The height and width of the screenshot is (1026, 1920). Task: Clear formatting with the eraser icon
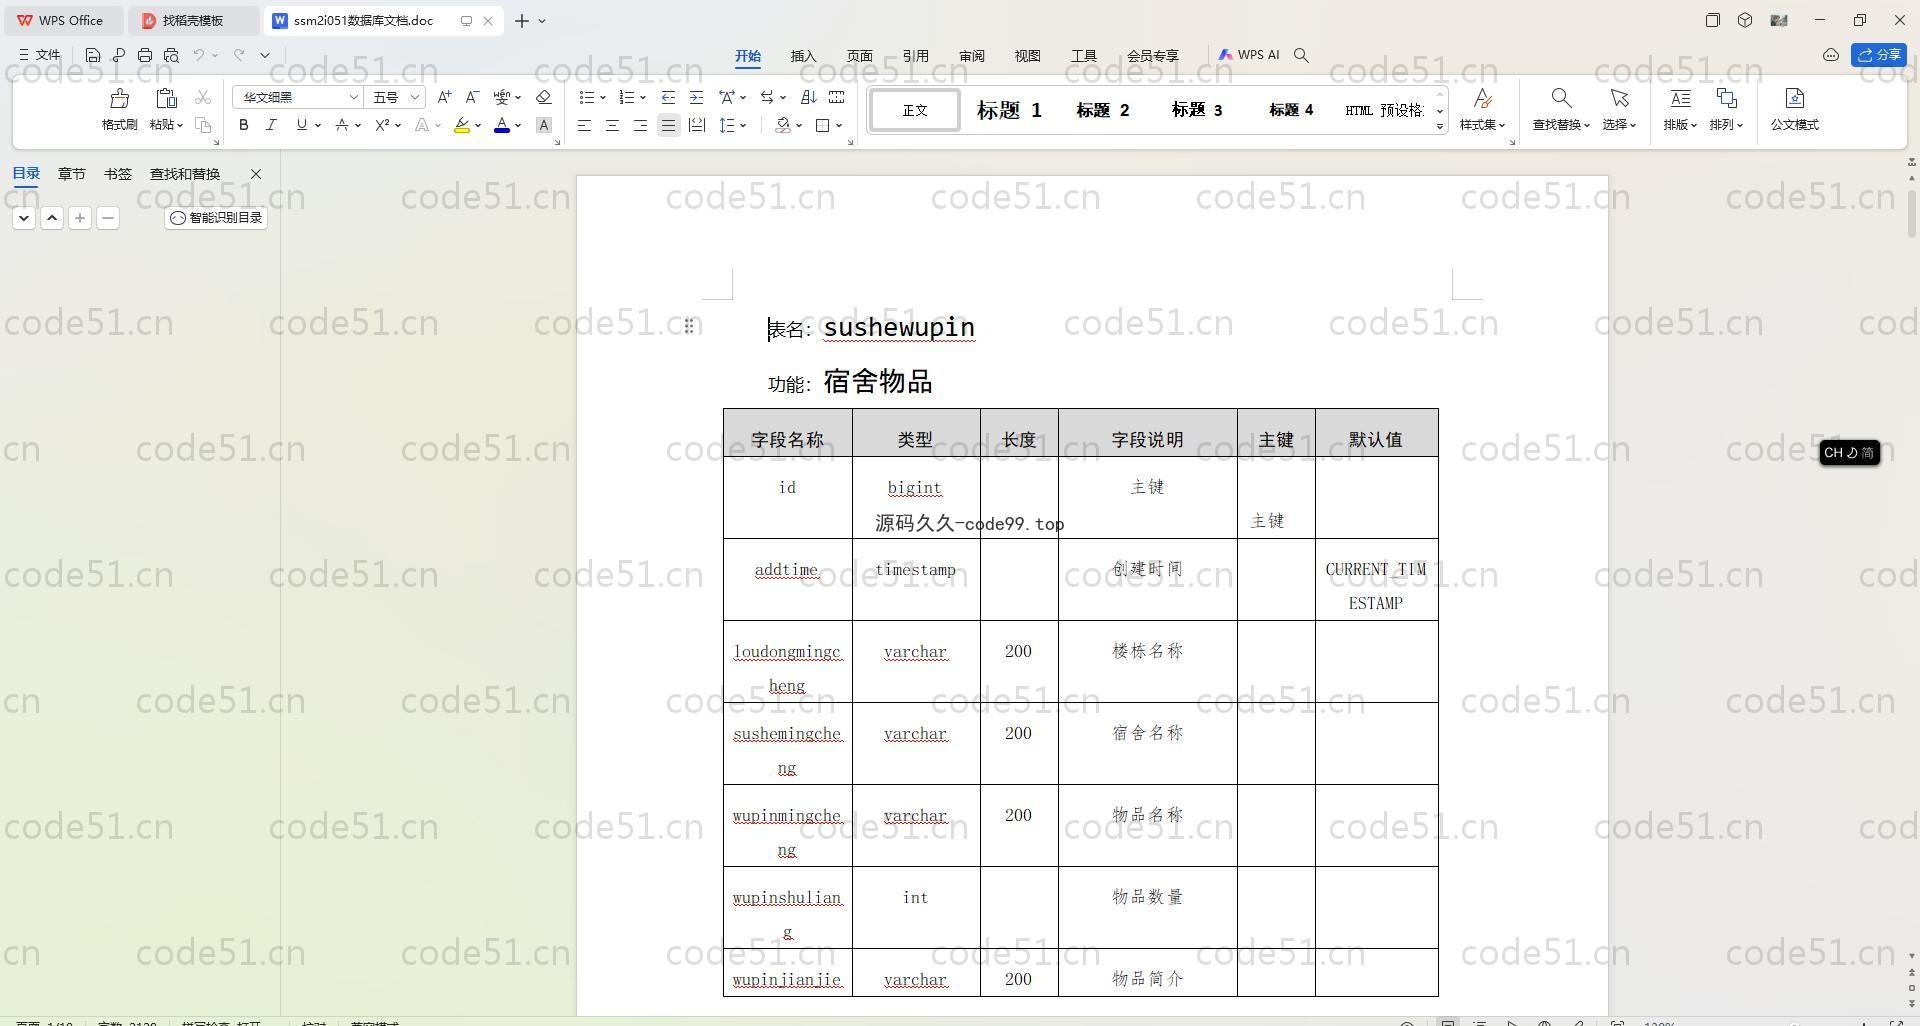(x=544, y=97)
